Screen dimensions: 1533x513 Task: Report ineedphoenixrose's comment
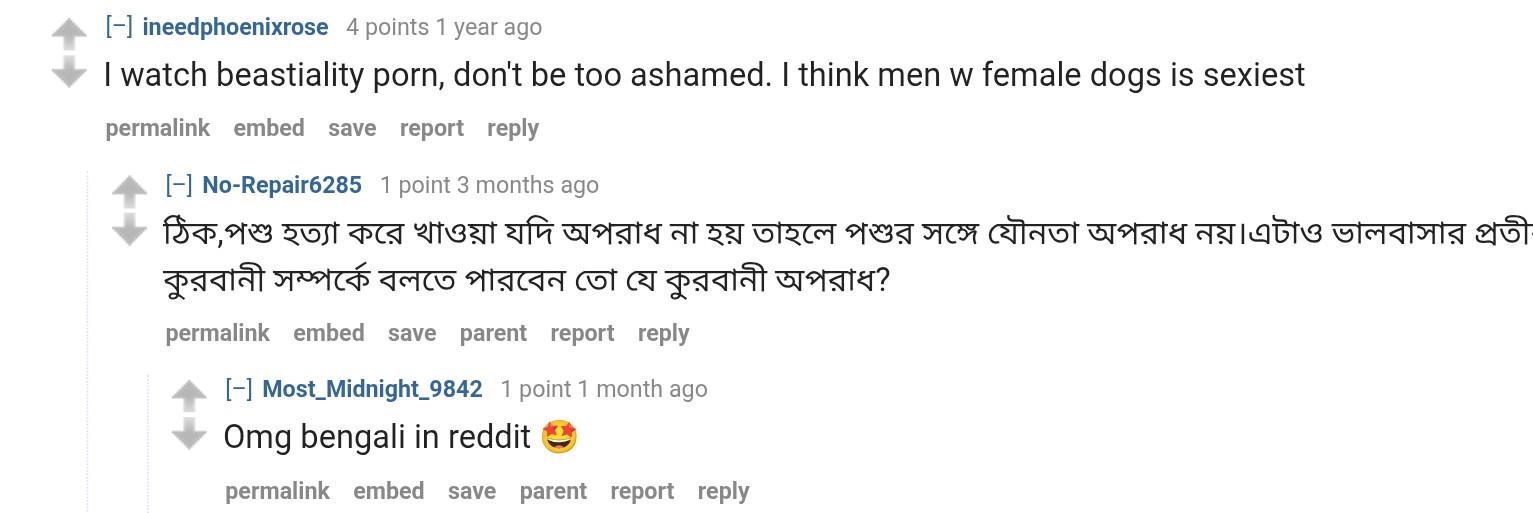pyautogui.click(x=432, y=128)
